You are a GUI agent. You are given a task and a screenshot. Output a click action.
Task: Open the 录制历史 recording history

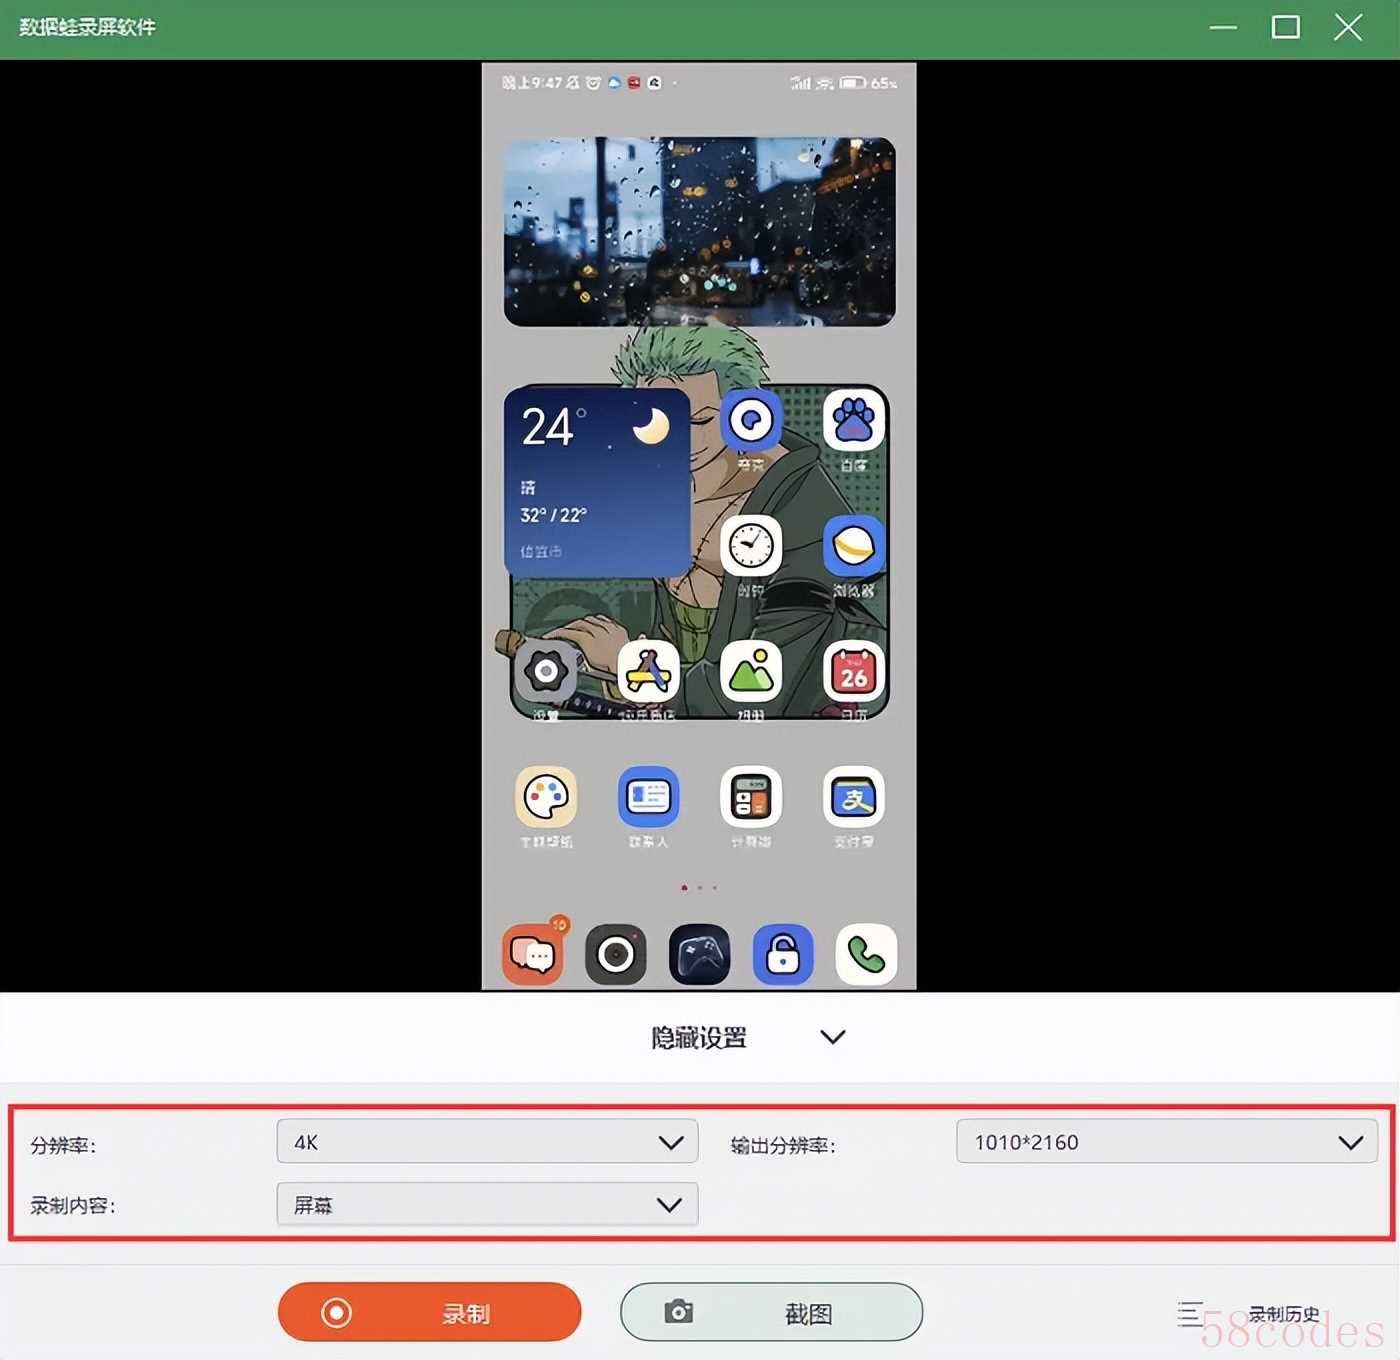click(x=1249, y=1313)
